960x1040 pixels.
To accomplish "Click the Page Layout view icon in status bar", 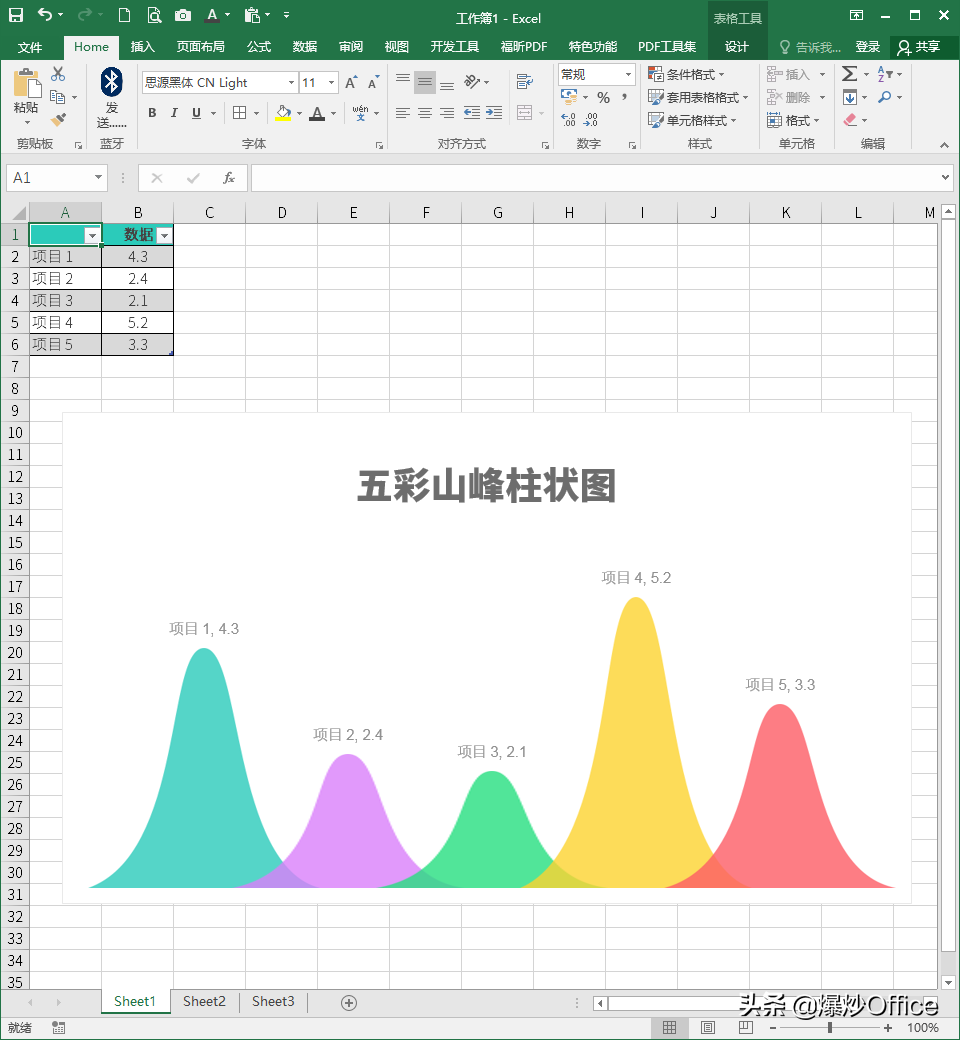I will point(708,1027).
